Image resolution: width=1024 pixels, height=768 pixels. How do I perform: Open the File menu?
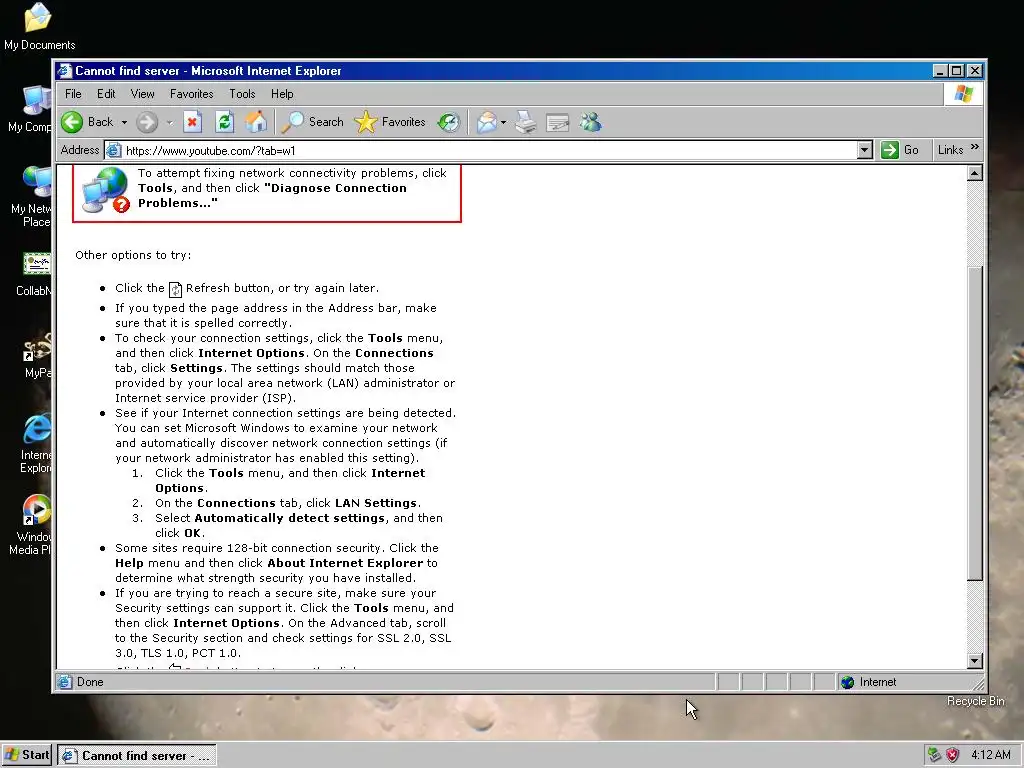pyautogui.click(x=73, y=94)
